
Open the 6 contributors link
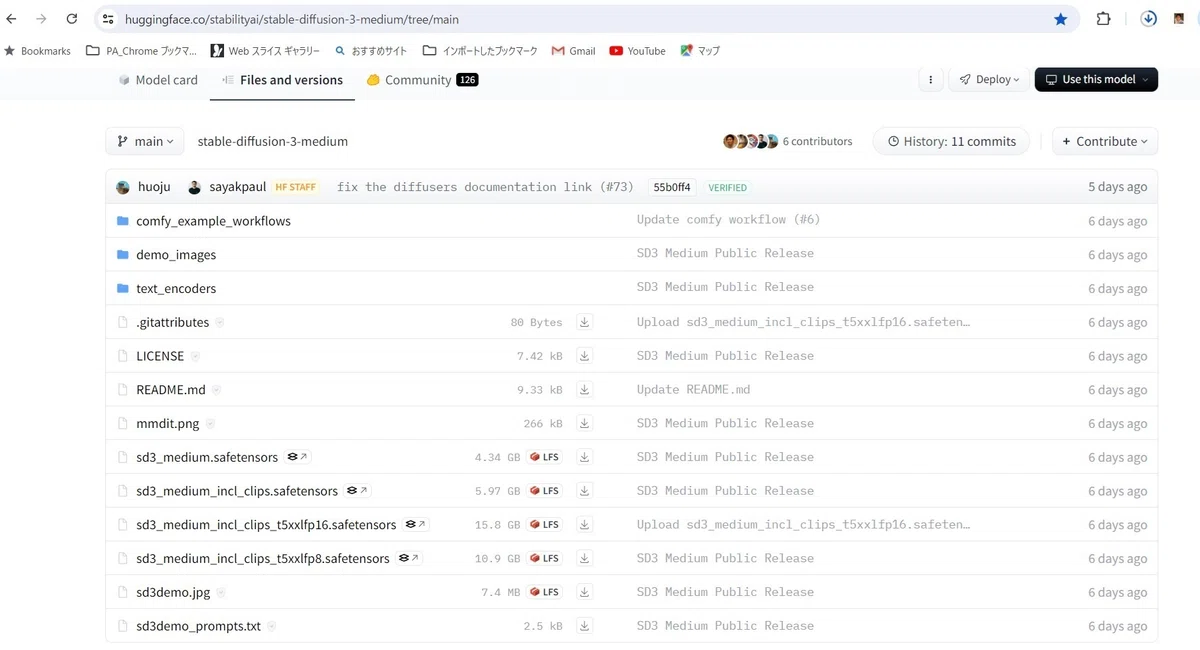(x=817, y=141)
